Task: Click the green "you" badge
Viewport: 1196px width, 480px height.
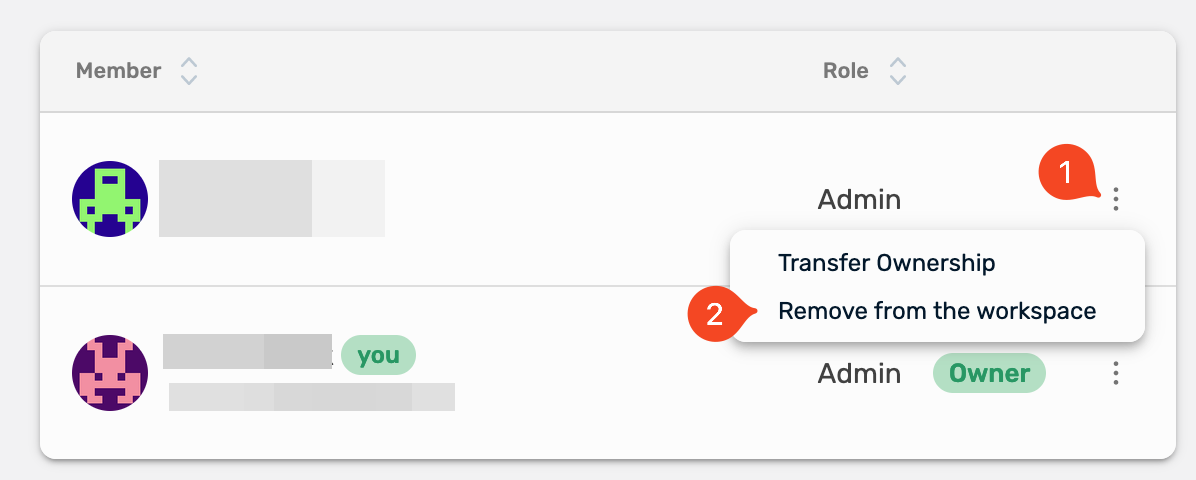Action: 378,355
